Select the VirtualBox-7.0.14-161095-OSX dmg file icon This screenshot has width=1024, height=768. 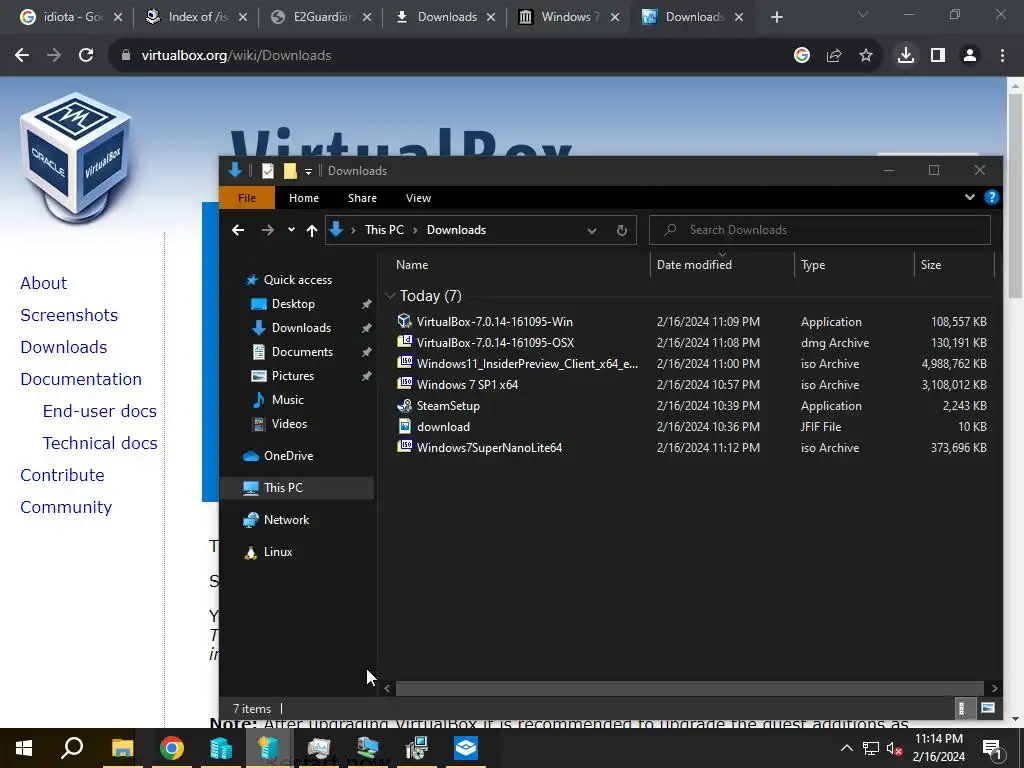[405, 342]
